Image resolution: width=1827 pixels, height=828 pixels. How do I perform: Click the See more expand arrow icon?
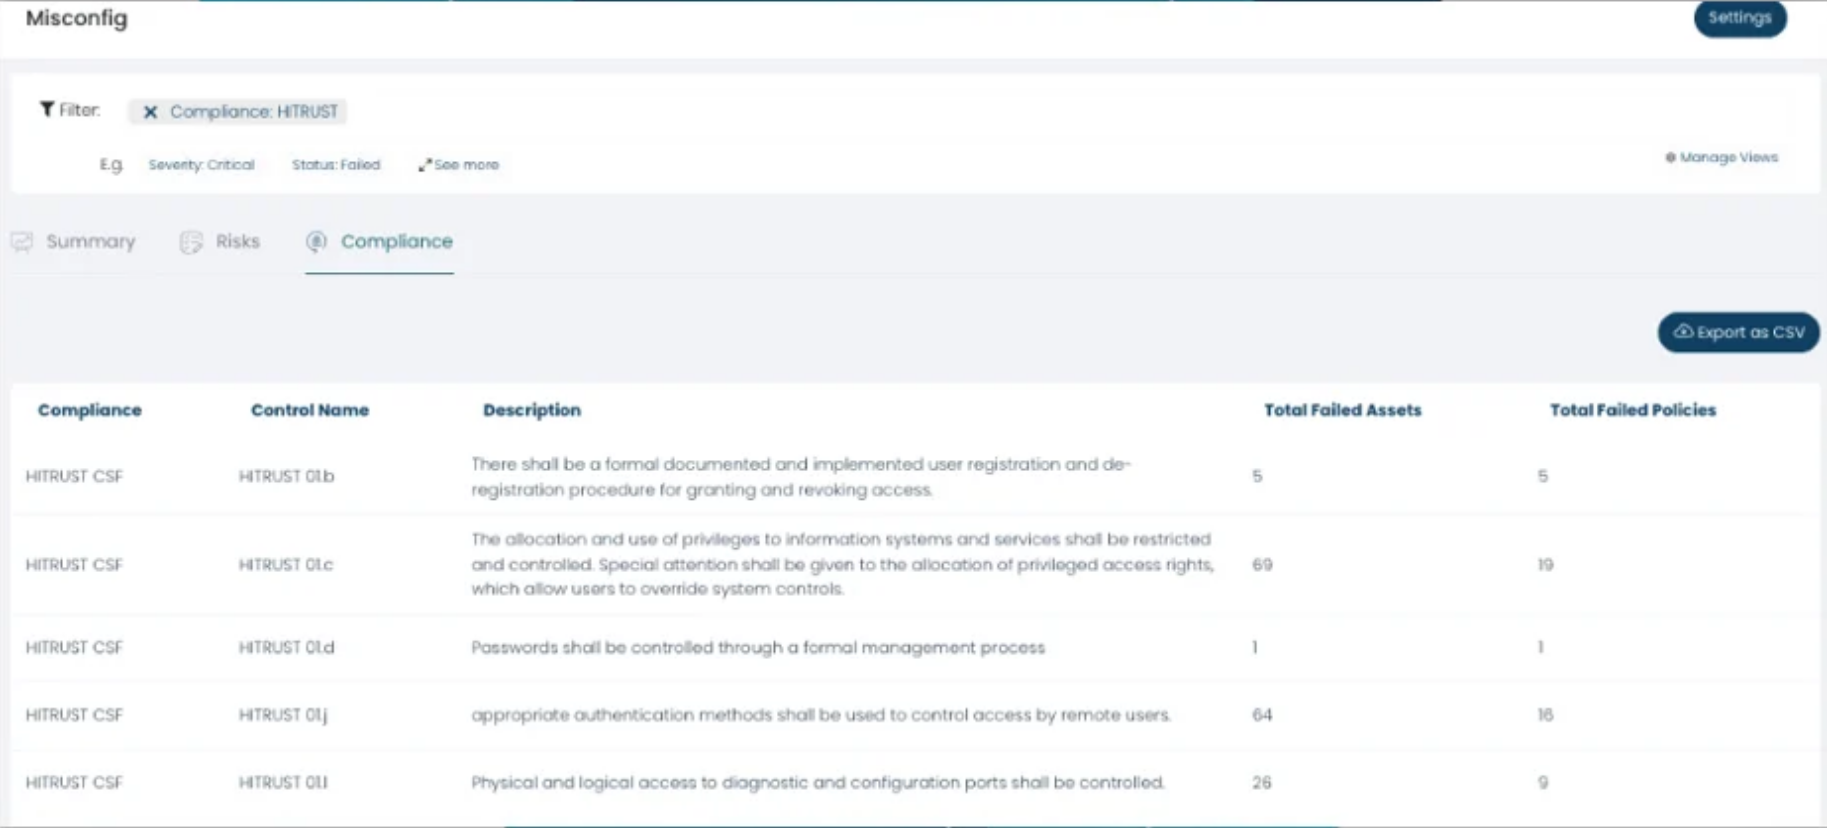click(424, 165)
